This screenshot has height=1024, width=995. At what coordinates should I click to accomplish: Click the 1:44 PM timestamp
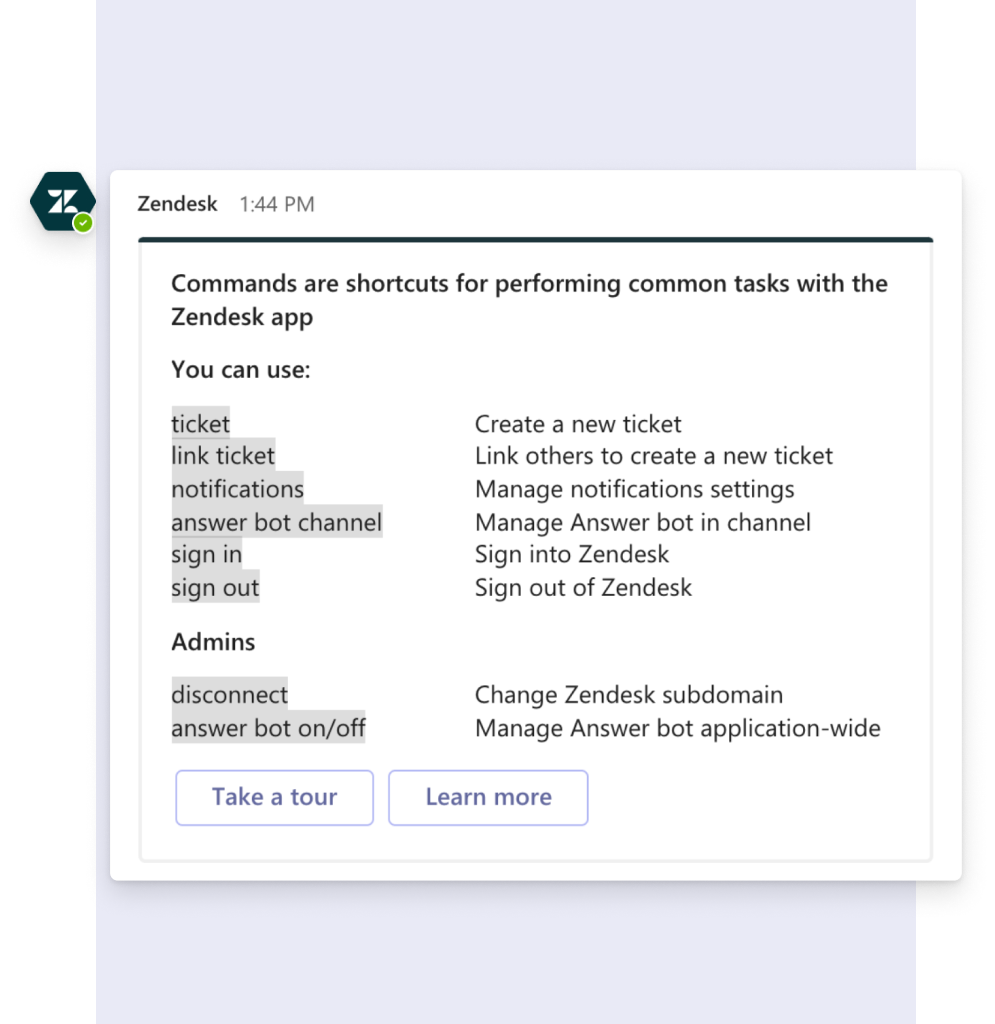(277, 204)
